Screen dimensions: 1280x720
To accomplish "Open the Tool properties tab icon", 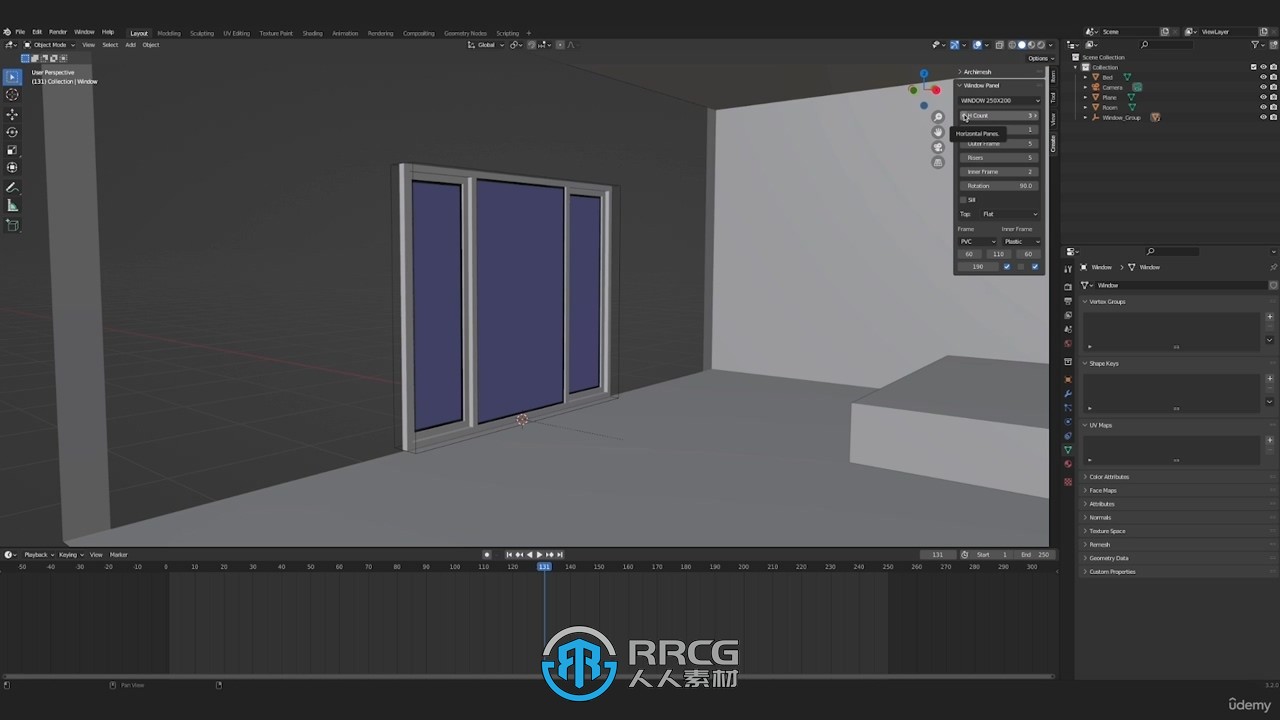I will coord(1068,269).
